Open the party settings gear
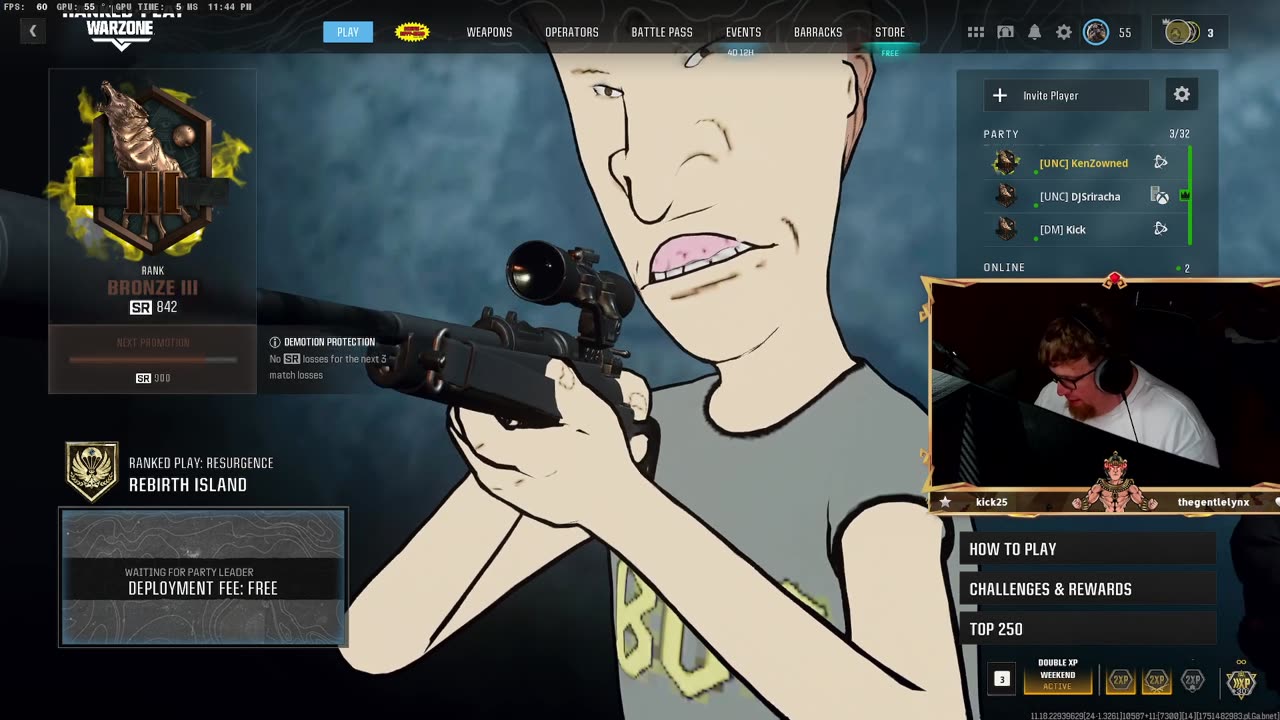The image size is (1280, 720). pos(1182,94)
